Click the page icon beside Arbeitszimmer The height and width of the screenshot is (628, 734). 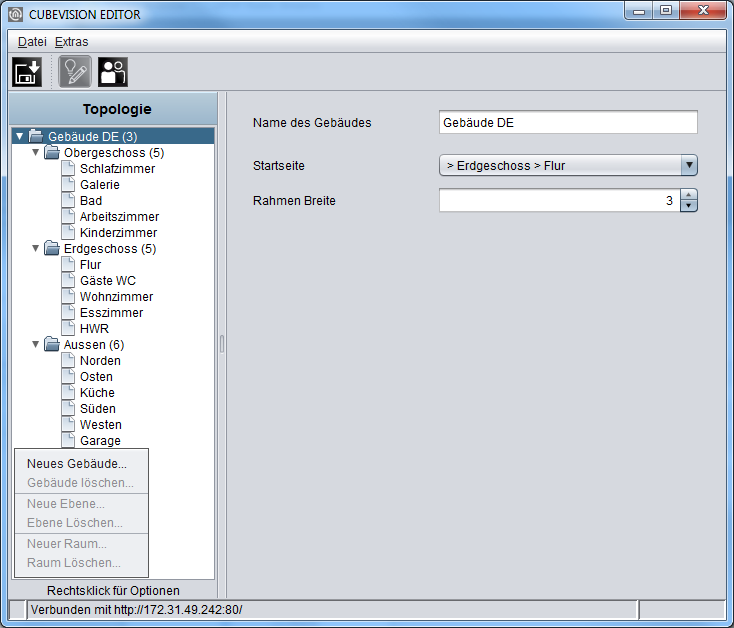[68, 216]
